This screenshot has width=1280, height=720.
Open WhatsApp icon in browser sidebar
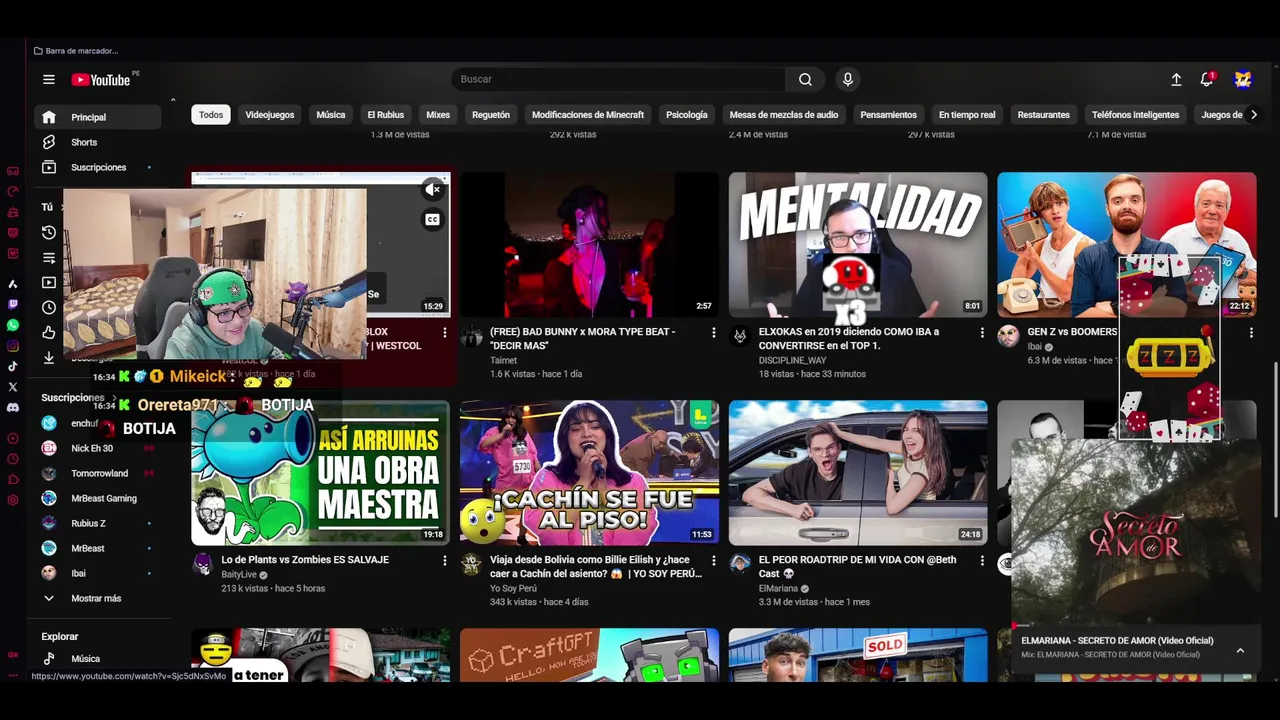12,325
